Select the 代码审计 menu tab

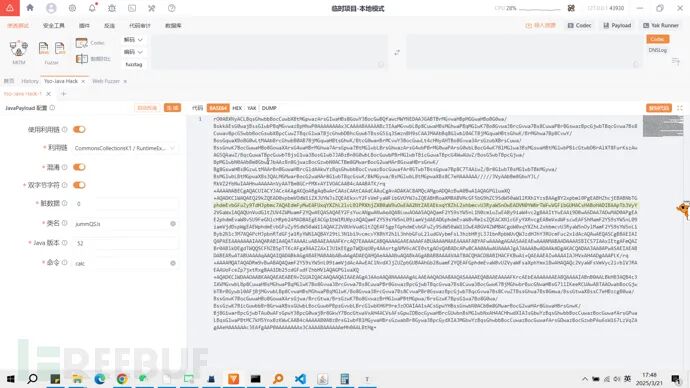click(x=139, y=26)
